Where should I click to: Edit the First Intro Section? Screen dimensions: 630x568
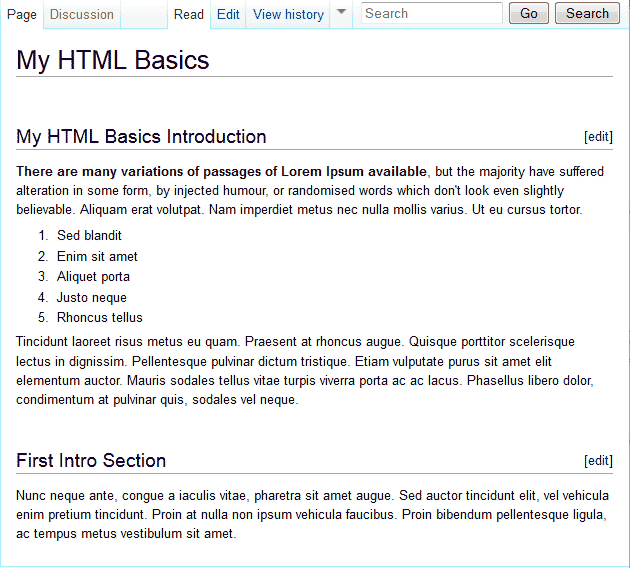[598, 461]
